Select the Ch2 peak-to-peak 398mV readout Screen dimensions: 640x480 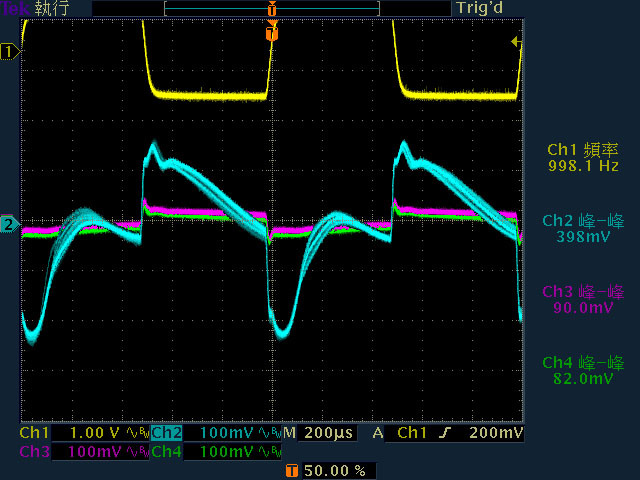[x=583, y=229]
